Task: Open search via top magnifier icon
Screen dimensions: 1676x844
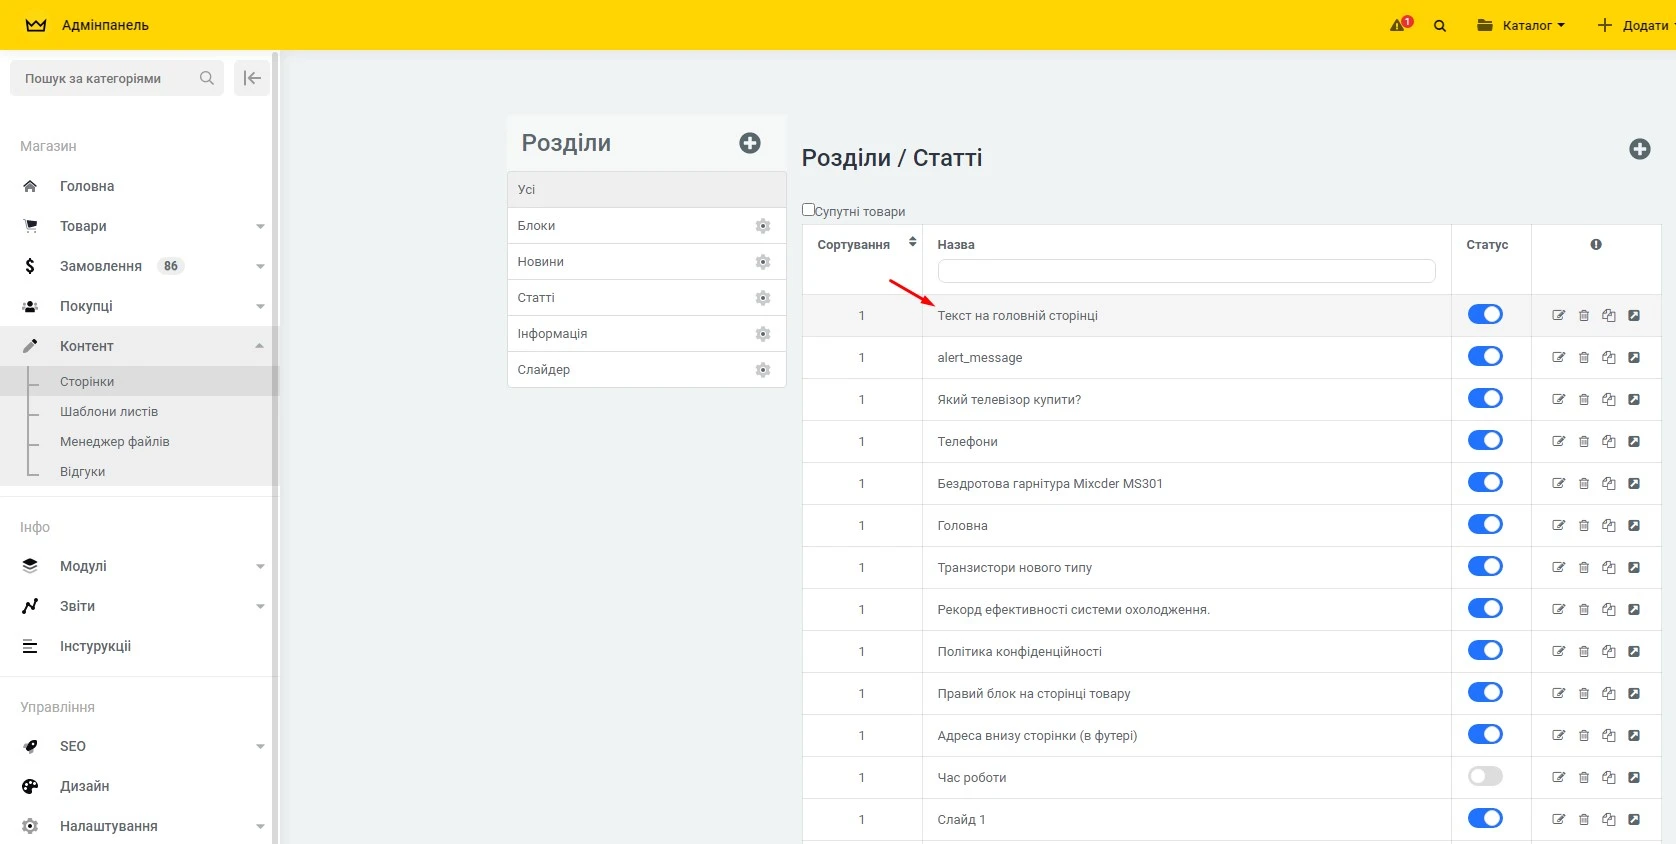Action: pyautogui.click(x=1440, y=26)
